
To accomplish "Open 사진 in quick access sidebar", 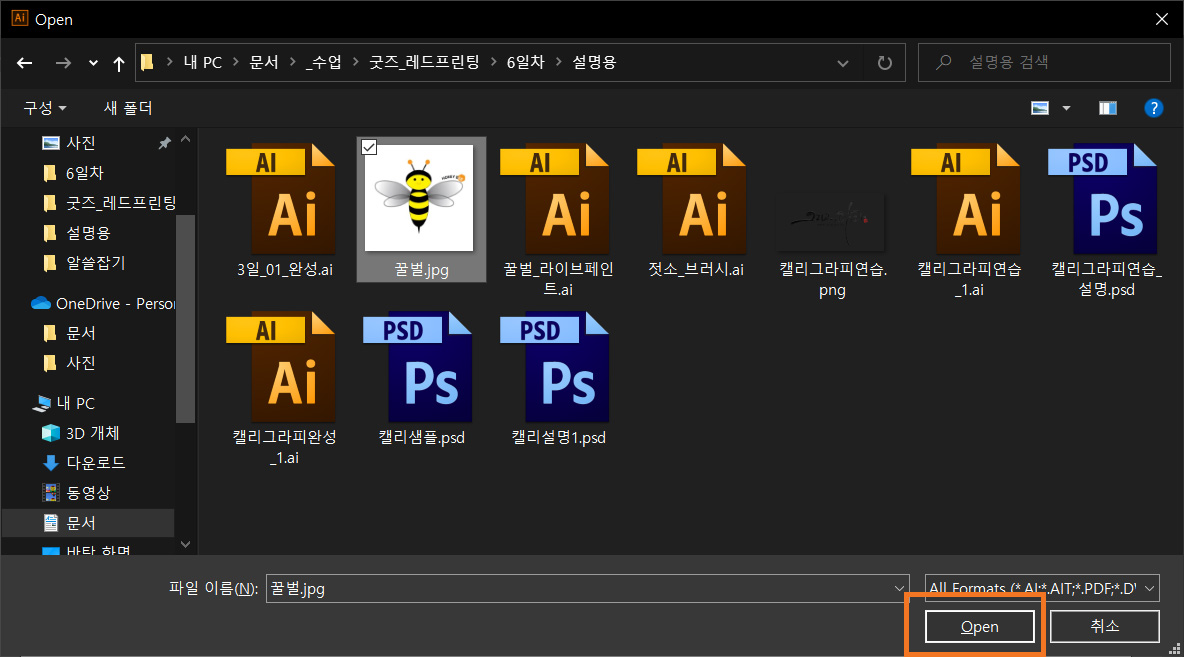I will [80, 143].
